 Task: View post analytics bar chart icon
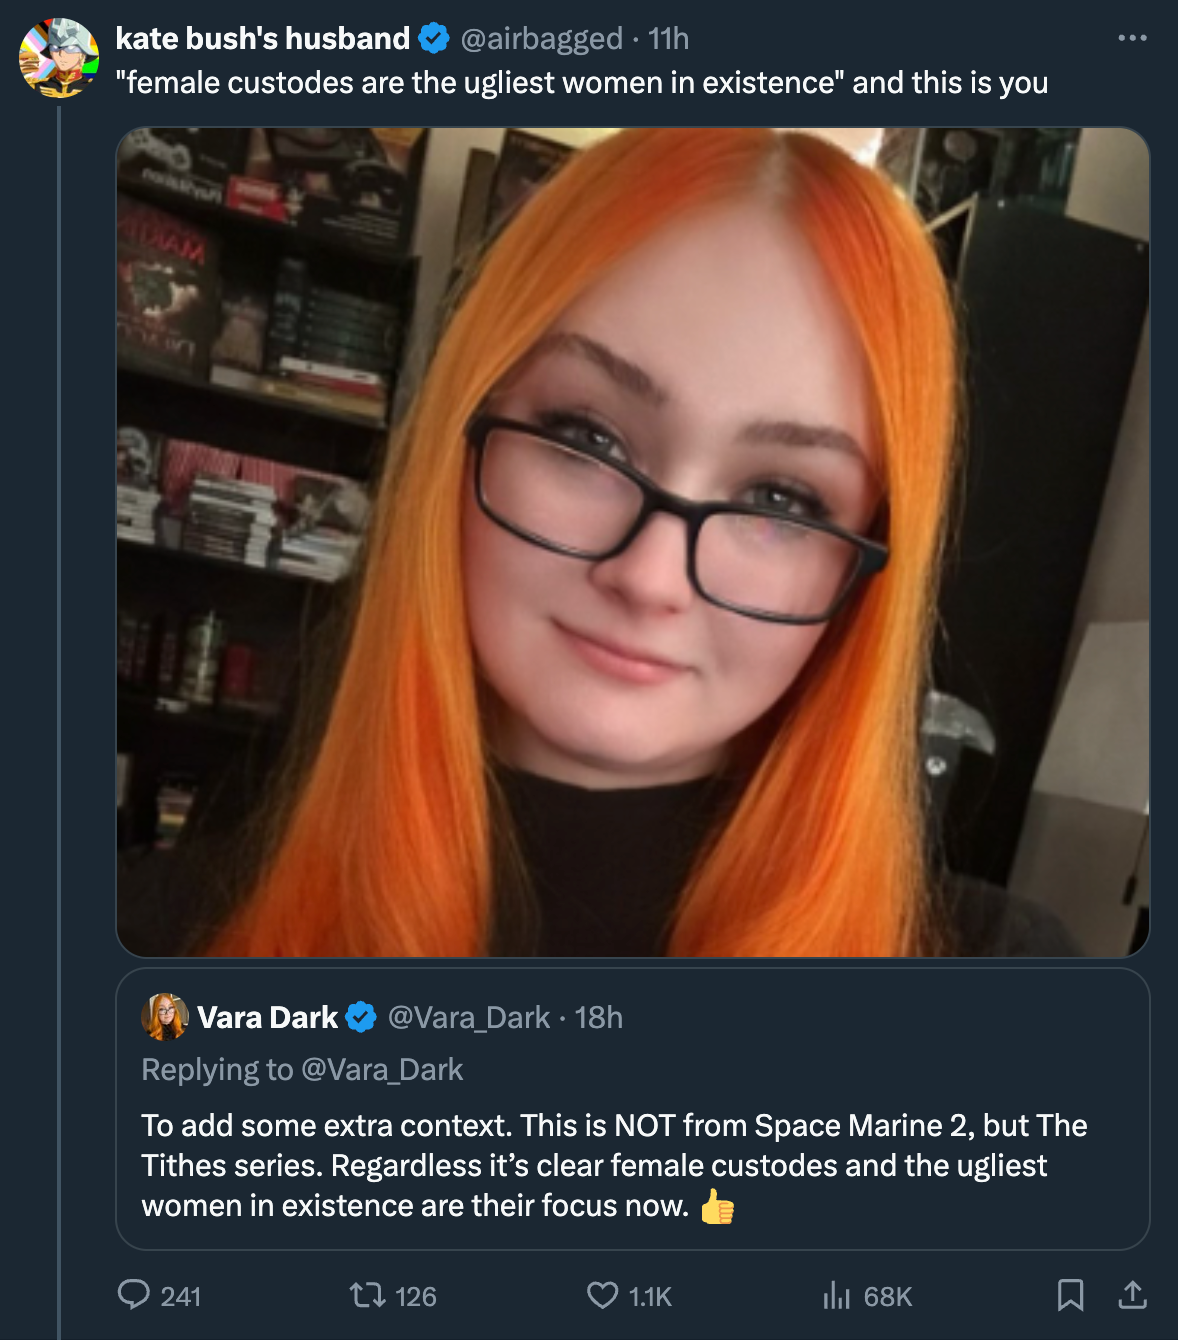pyautogui.click(x=836, y=1296)
